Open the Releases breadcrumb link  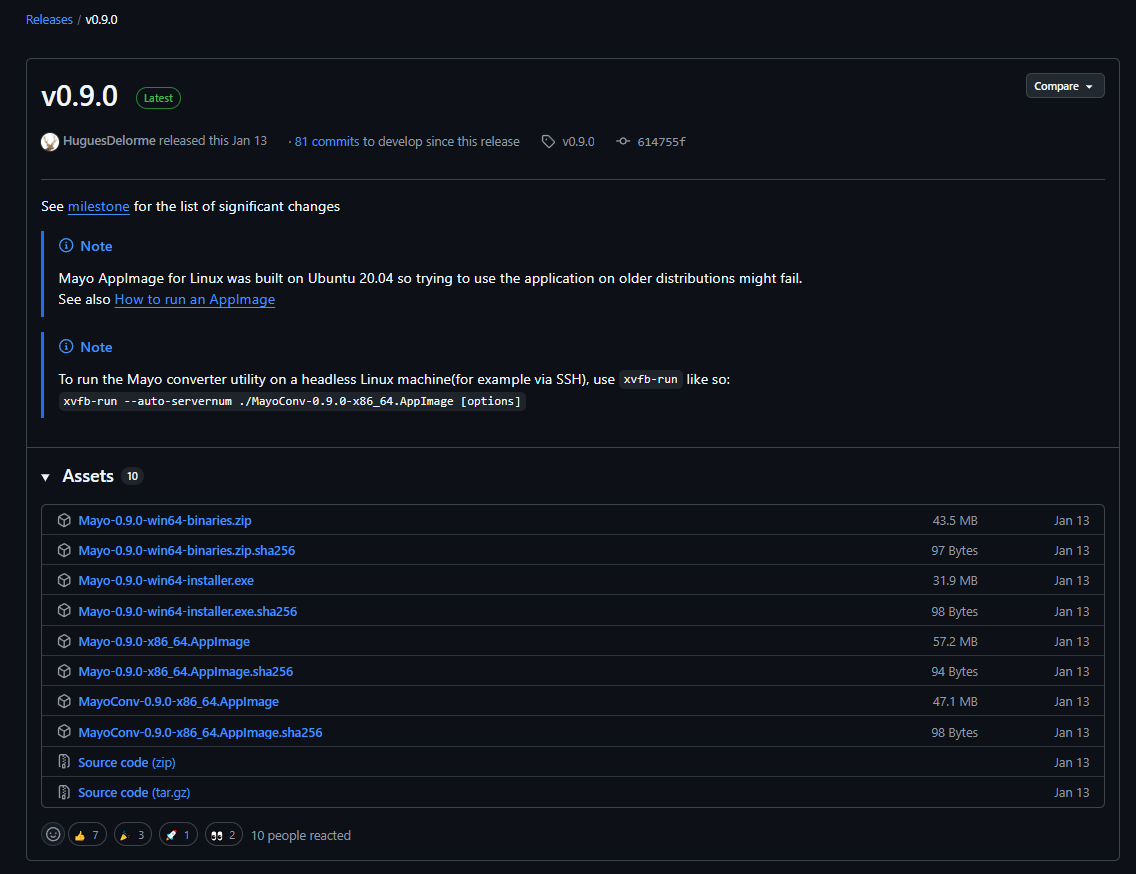coord(49,20)
